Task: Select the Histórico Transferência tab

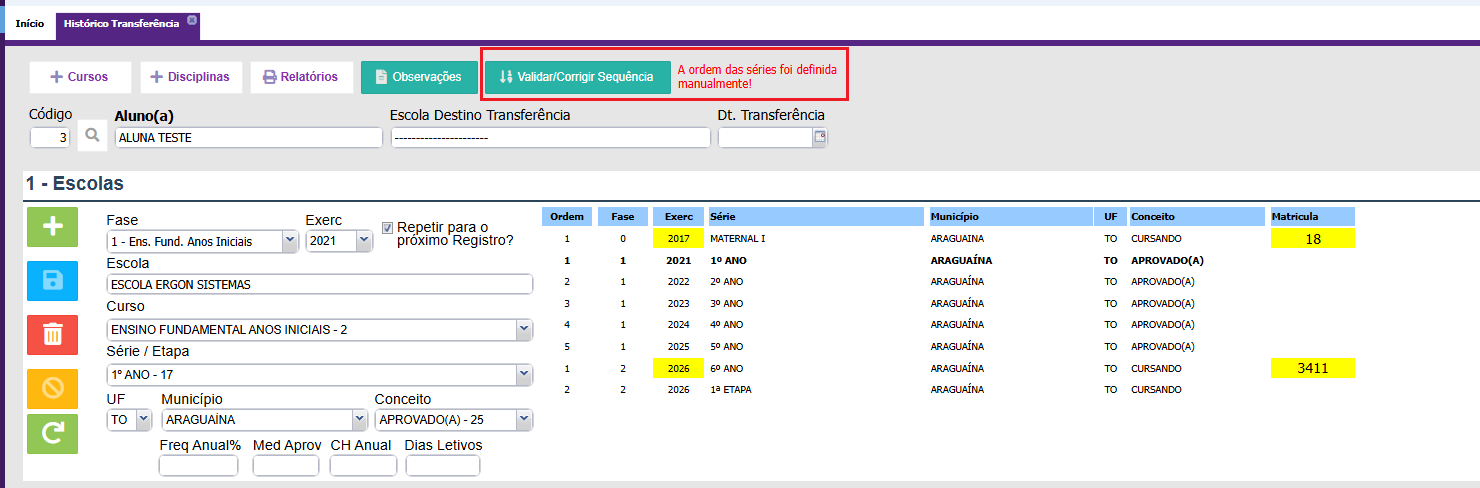Action: click(121, 23)
